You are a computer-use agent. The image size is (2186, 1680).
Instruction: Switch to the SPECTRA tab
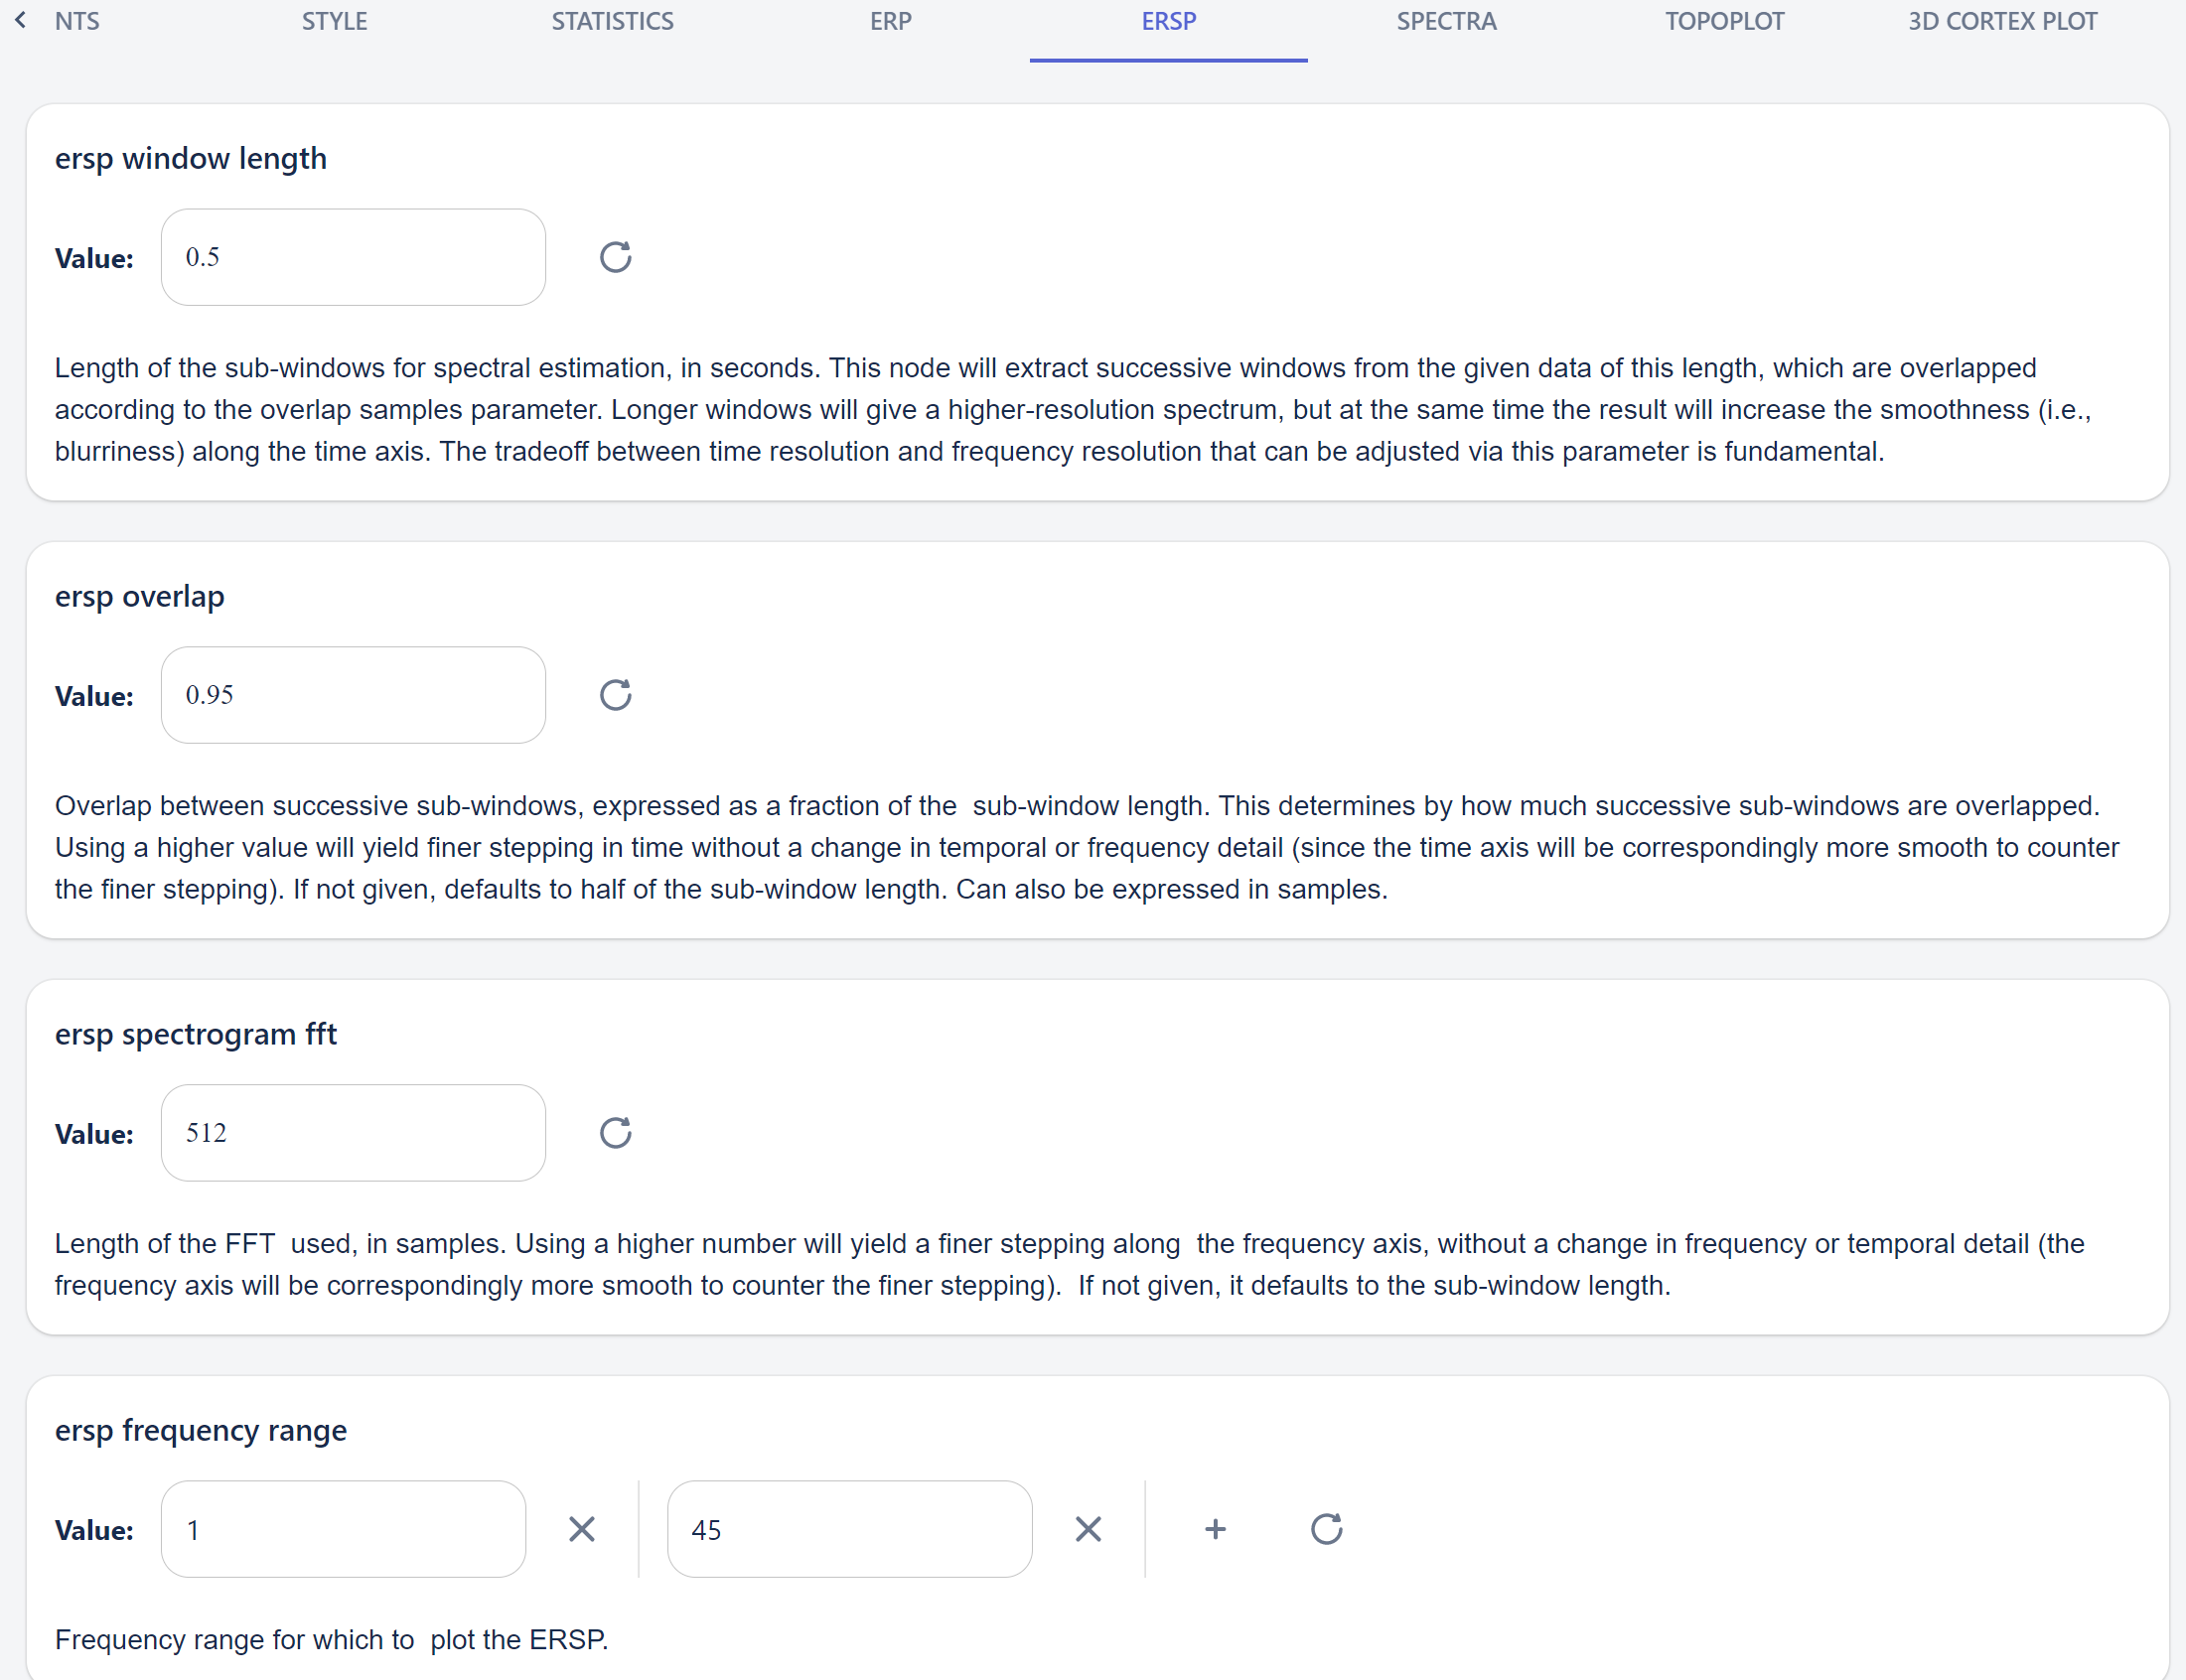(1446, 22)
